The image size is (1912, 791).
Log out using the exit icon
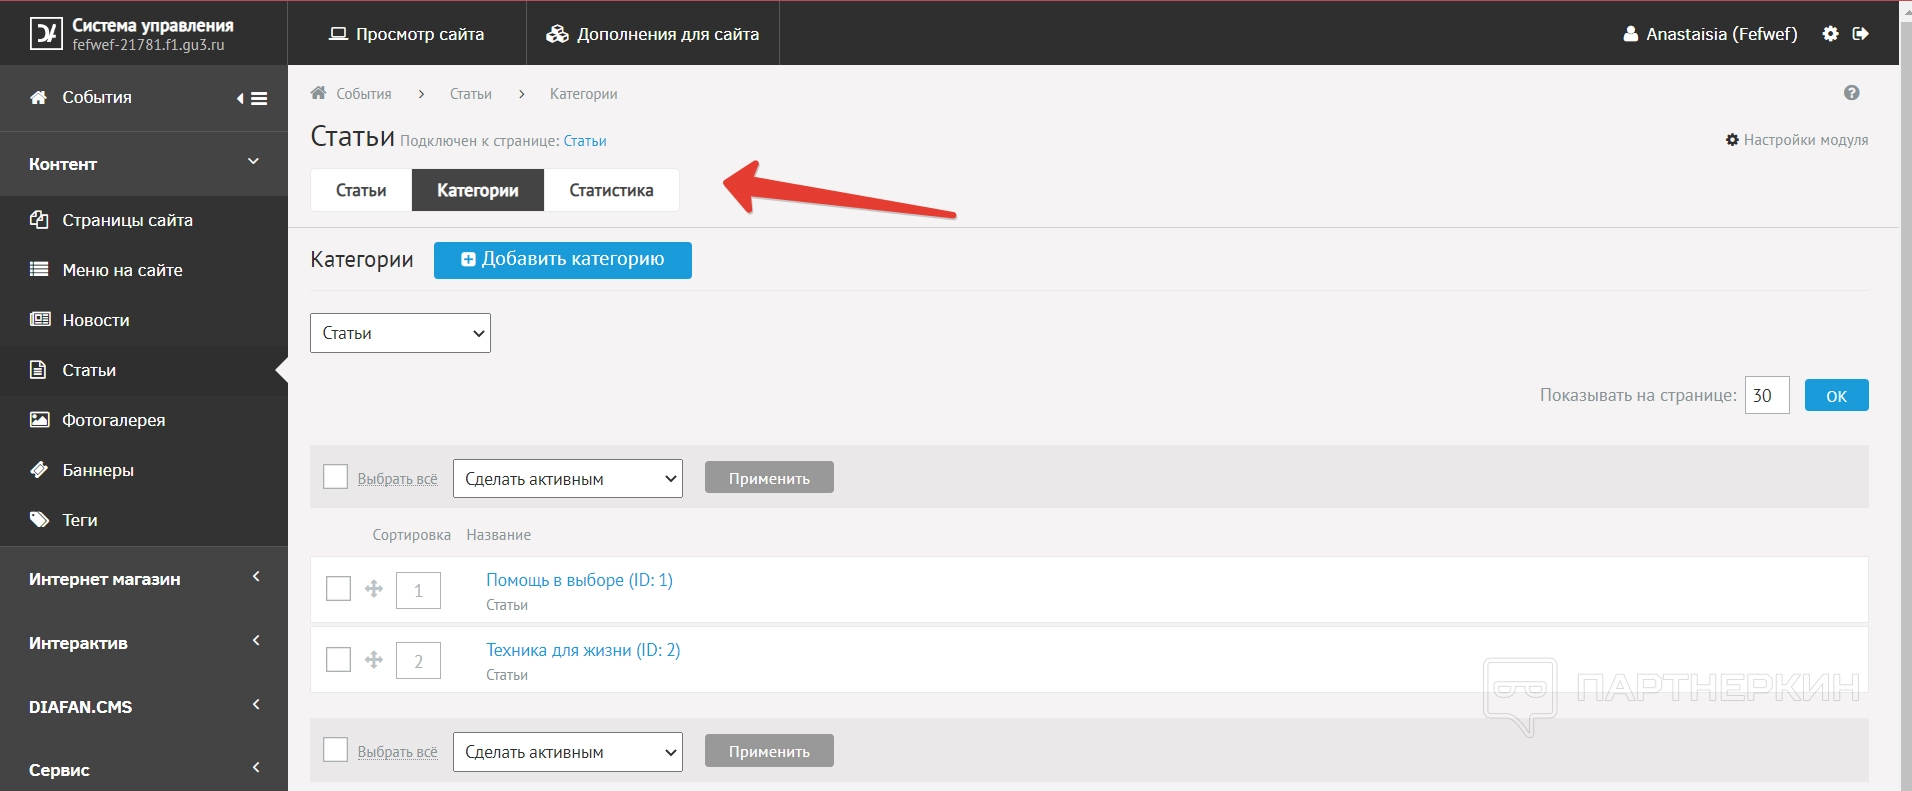1860,34
